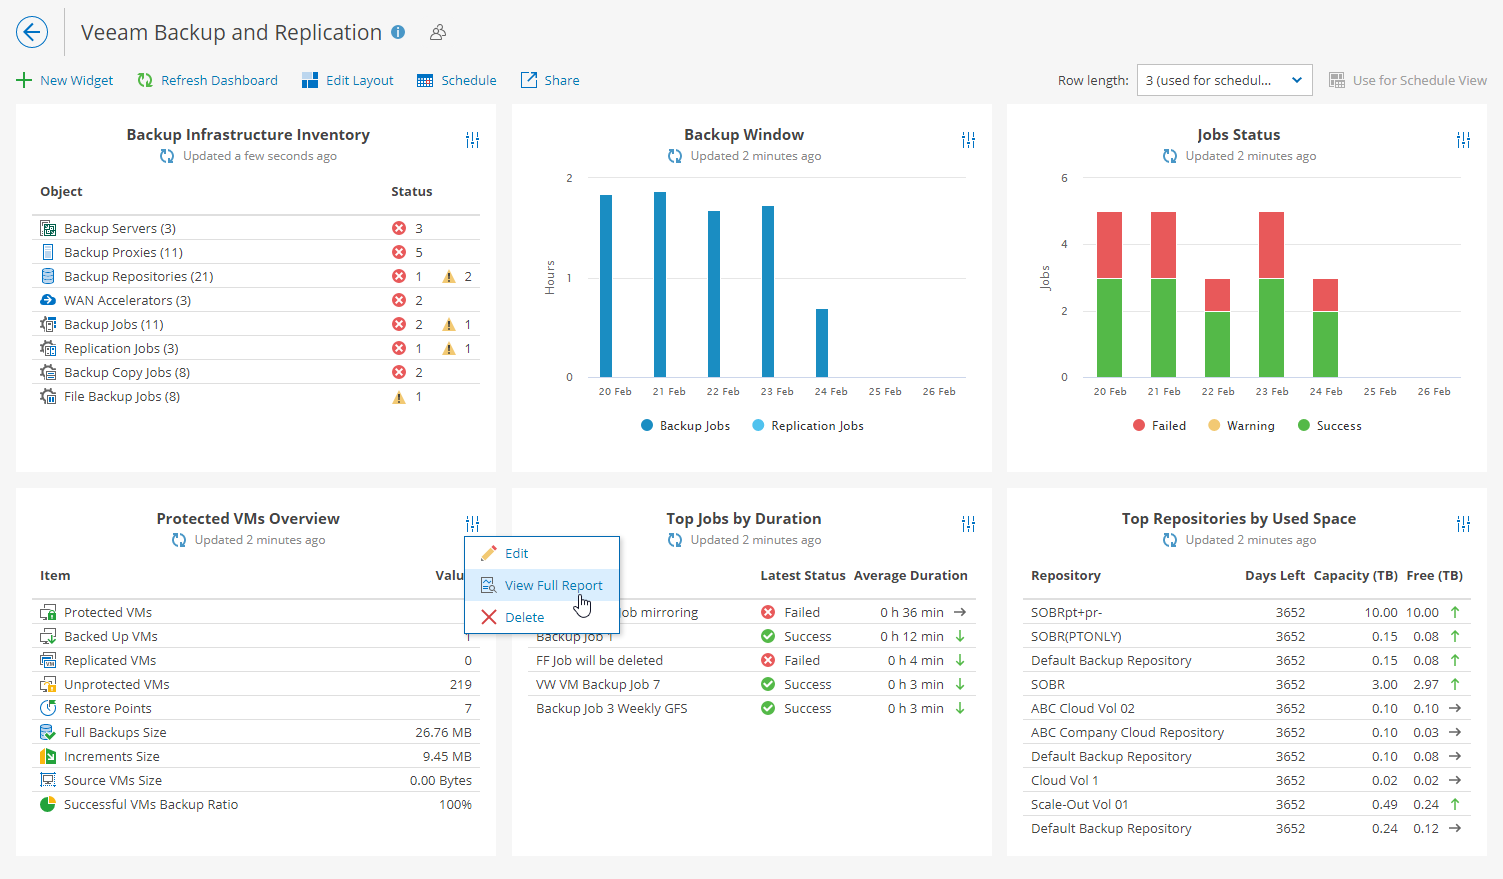
Task: Click the SOBRpt+pr- repository row
Action: [x=1247, y=612]
